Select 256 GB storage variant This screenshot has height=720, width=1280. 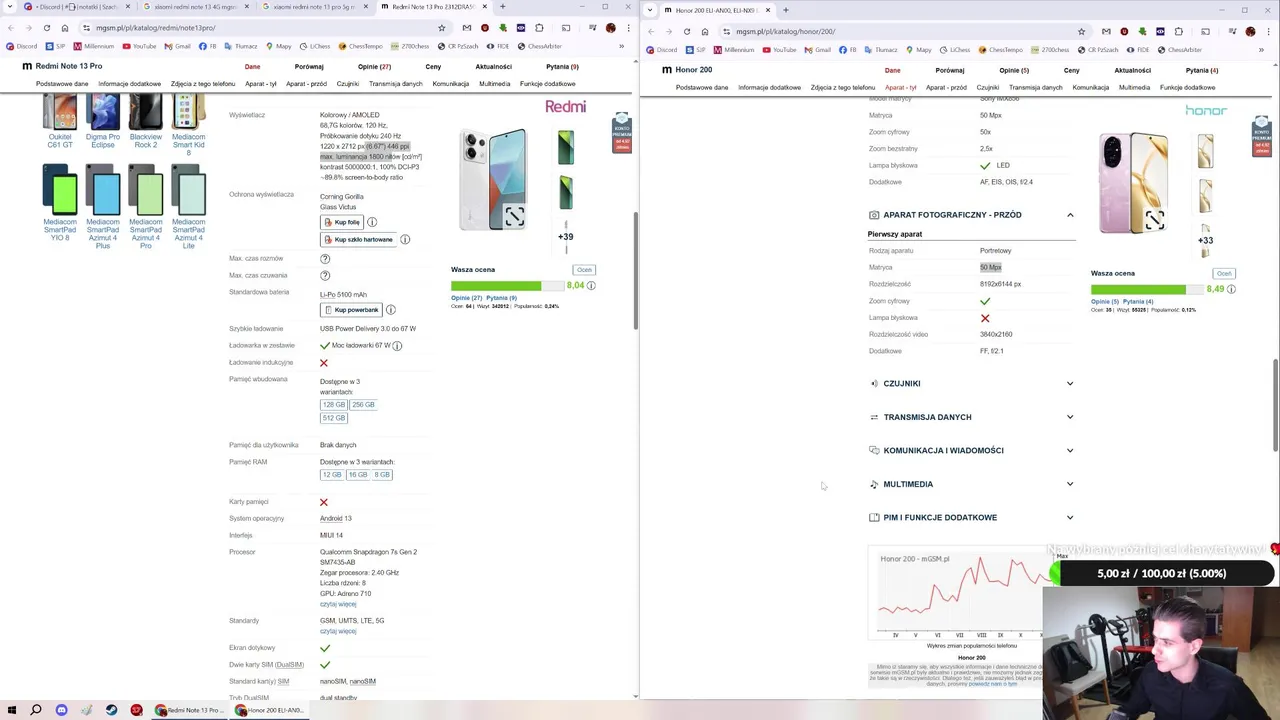click(363, 405)
